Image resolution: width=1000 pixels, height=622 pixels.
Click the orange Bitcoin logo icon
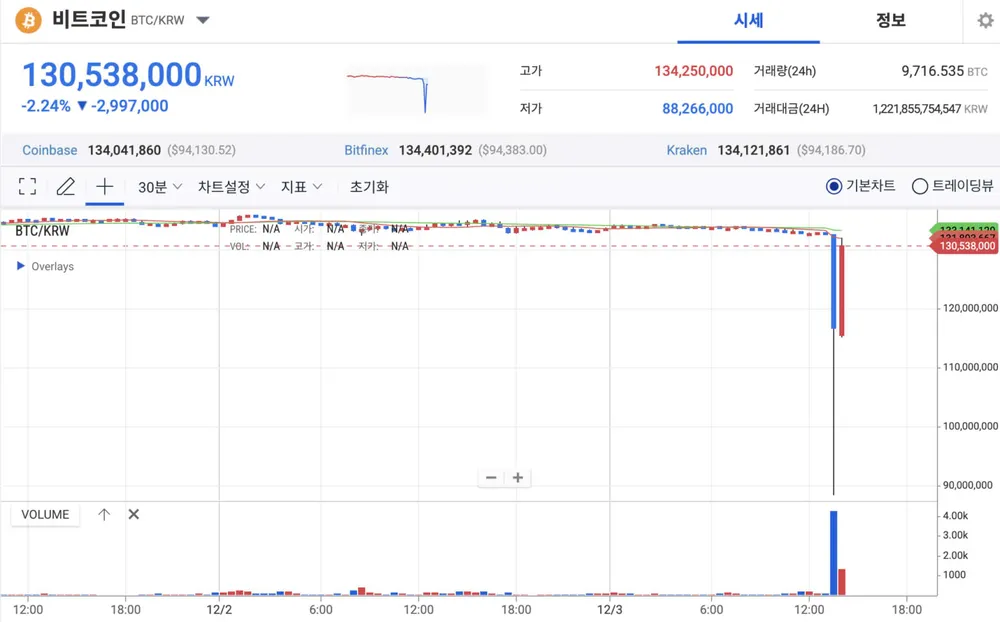tap(28, 20)
